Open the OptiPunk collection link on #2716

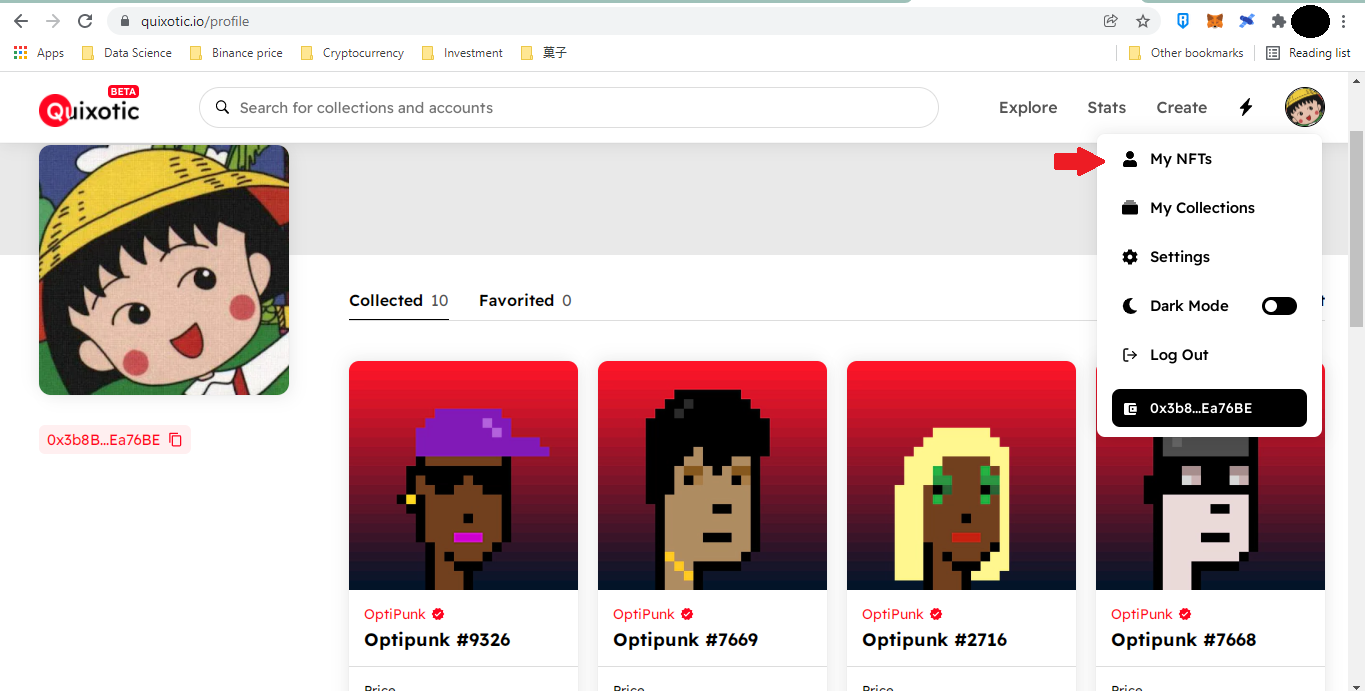tap(892, 614)
